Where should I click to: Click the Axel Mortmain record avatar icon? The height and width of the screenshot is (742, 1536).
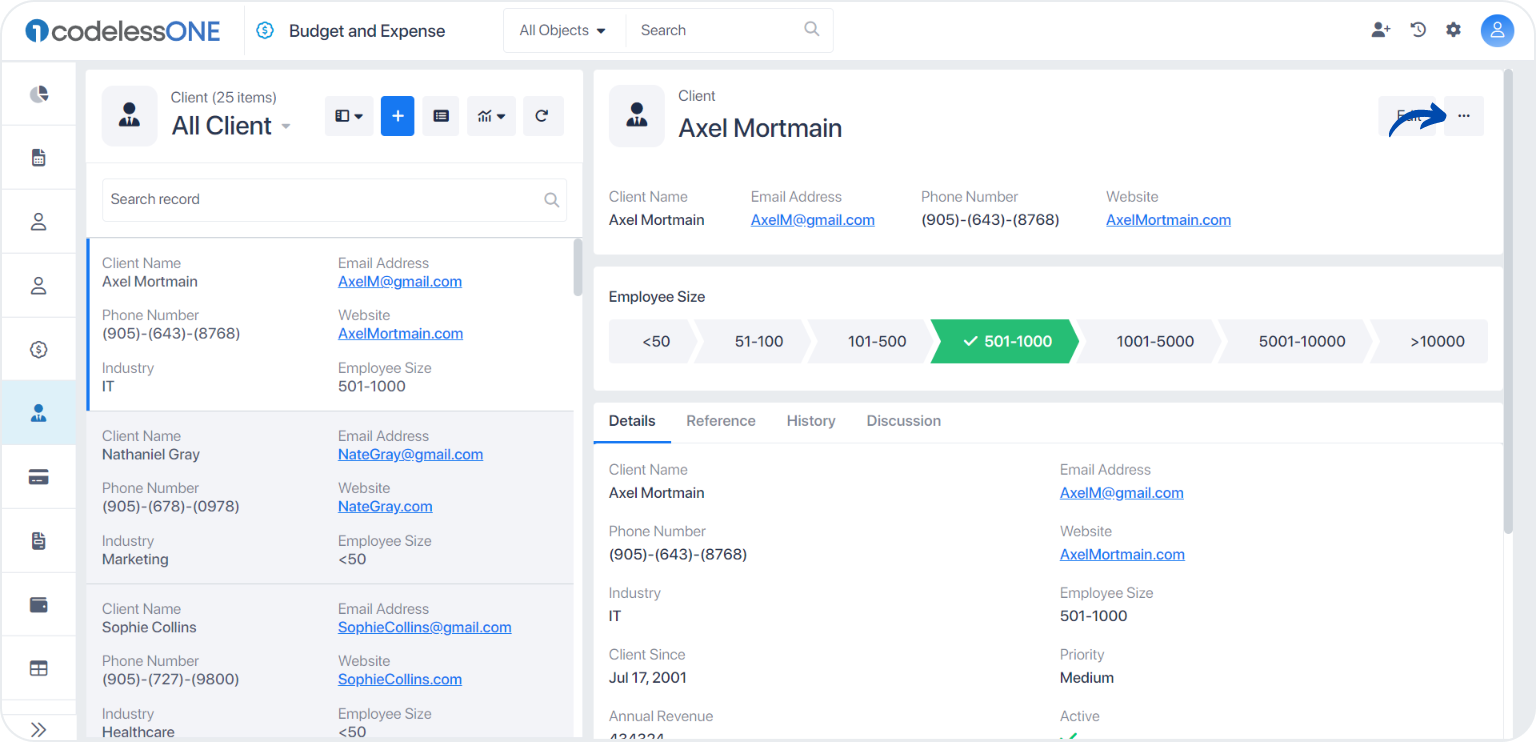point(637,116)
